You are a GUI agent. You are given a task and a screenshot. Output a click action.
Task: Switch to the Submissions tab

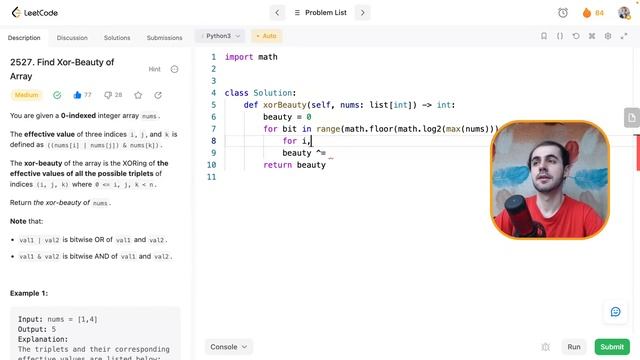point(164,38)
